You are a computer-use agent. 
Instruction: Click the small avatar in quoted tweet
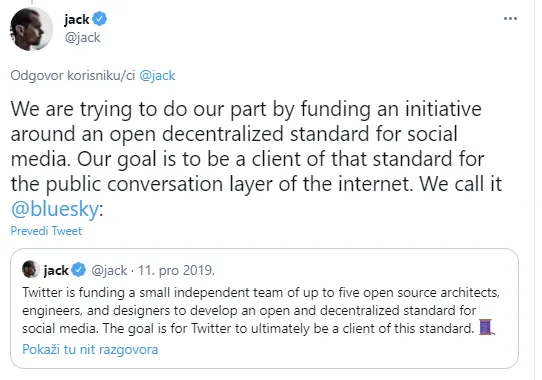point(31,269)
